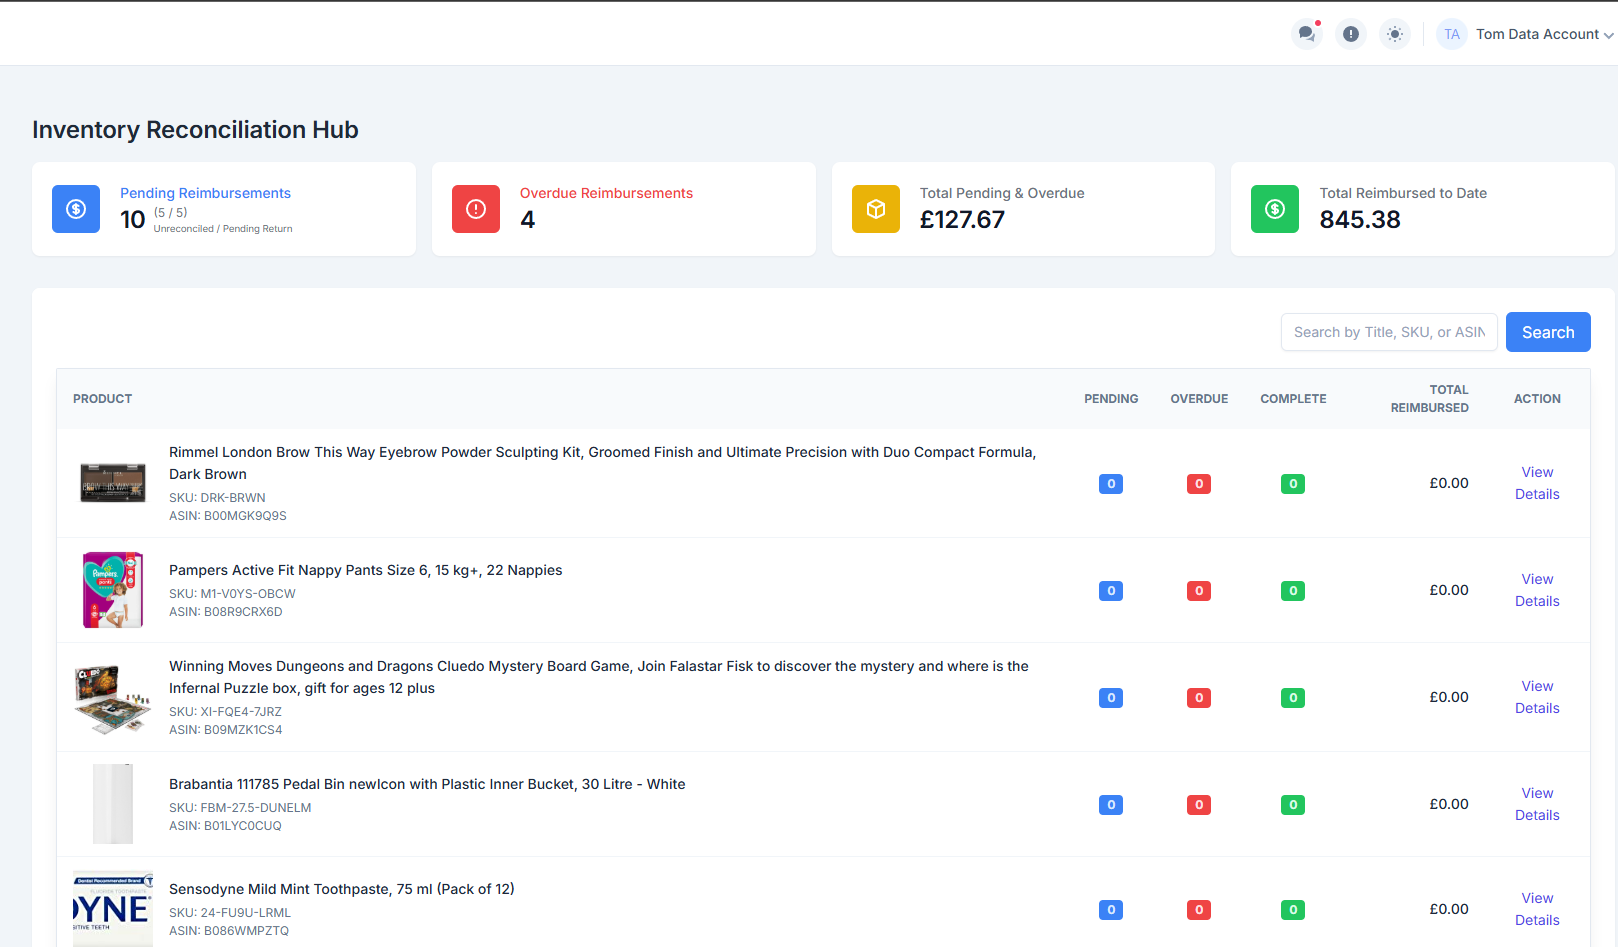Open the chat messages icon
The image size is (1618, 947).
coord(1306,34)
